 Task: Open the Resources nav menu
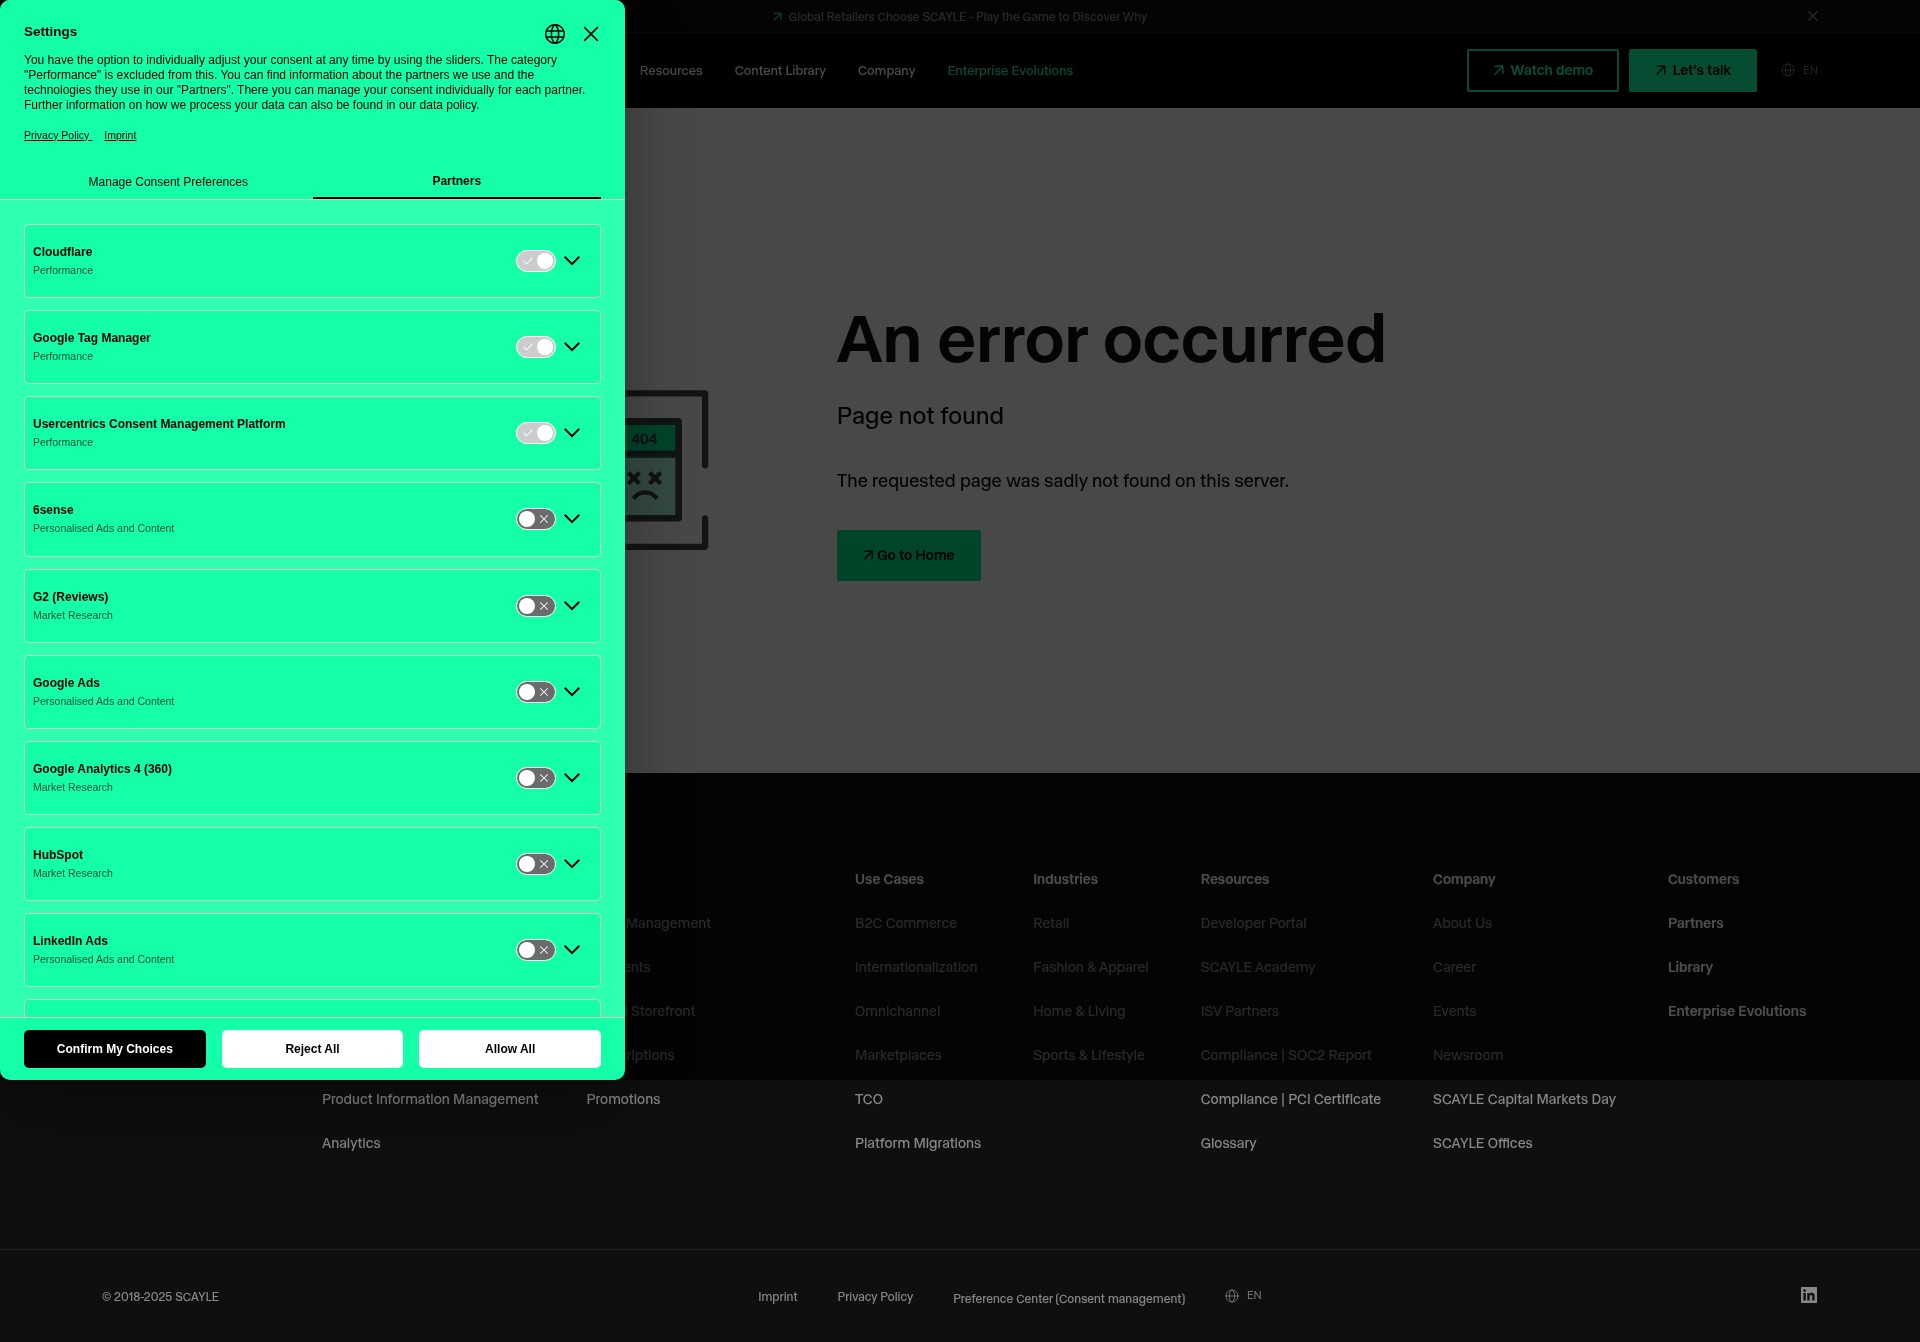671,71
